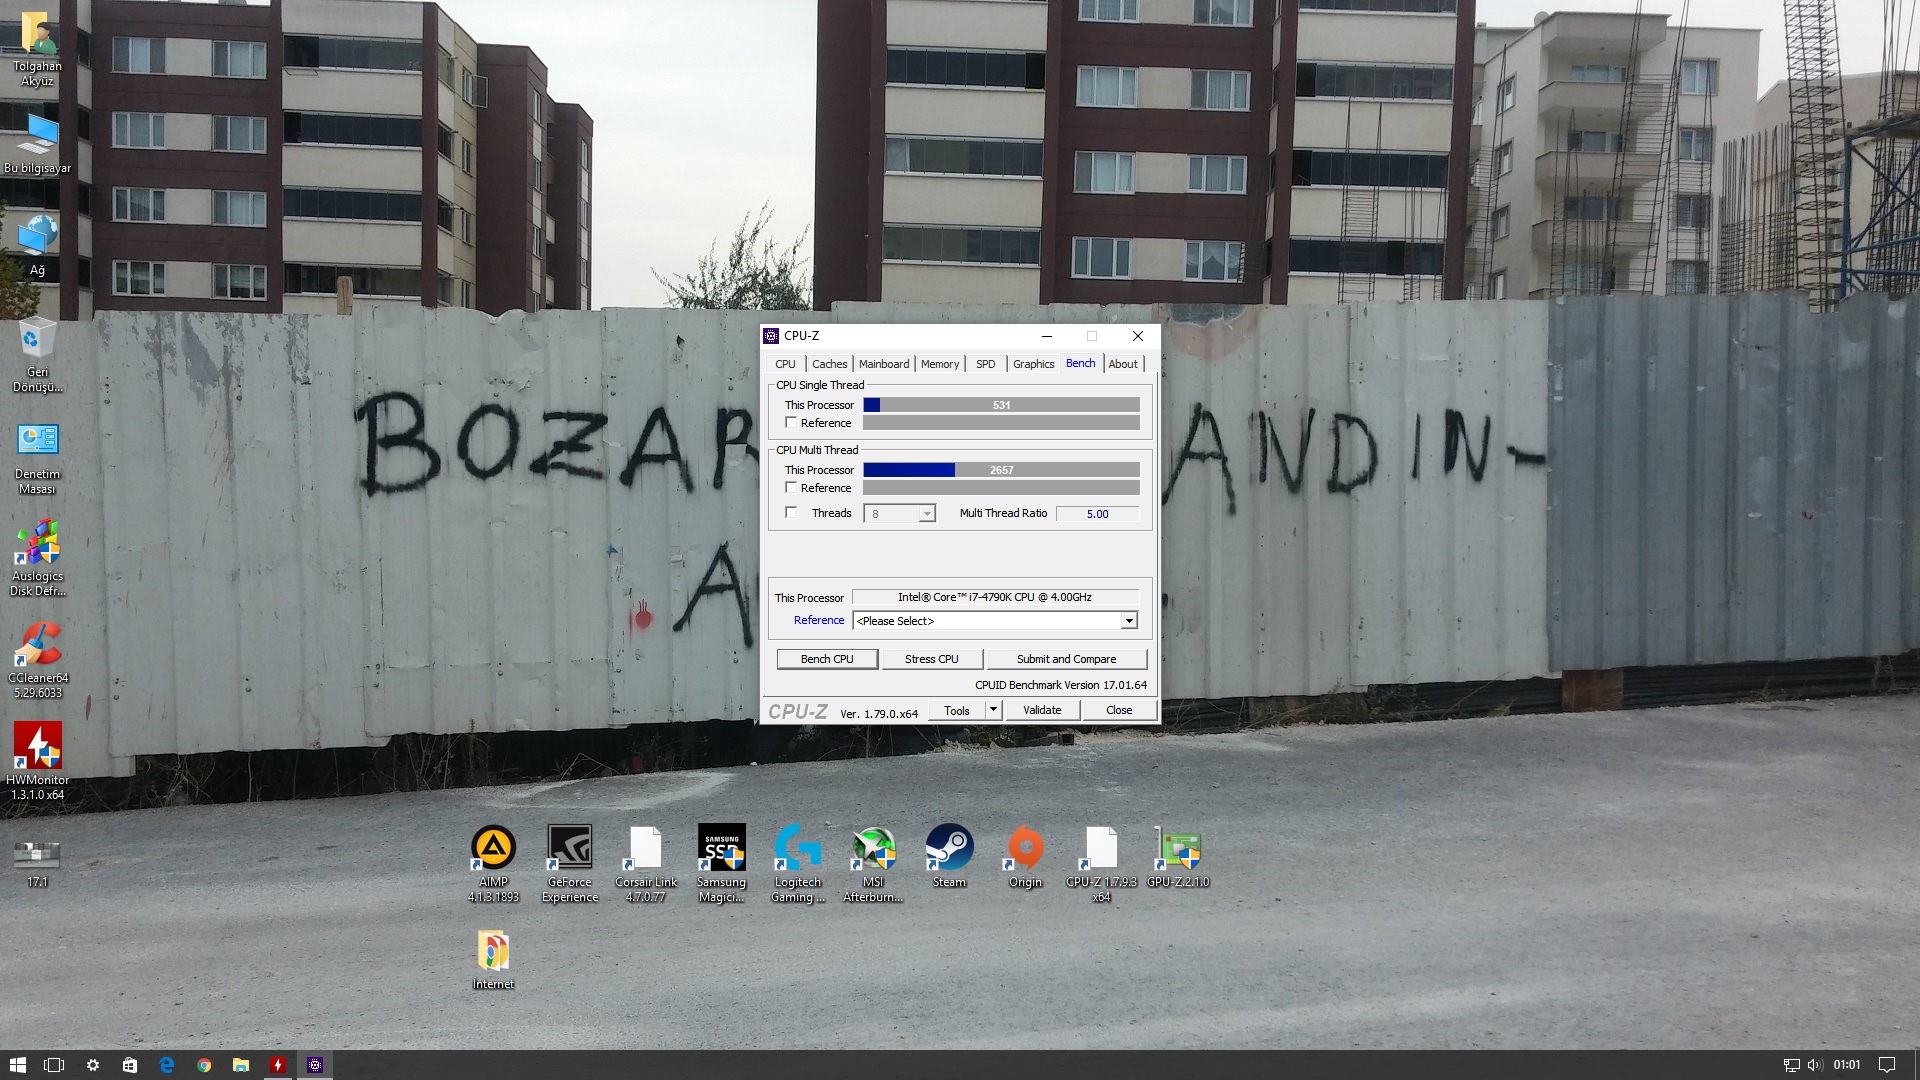Click the network tray icon

point(1791,1065)
